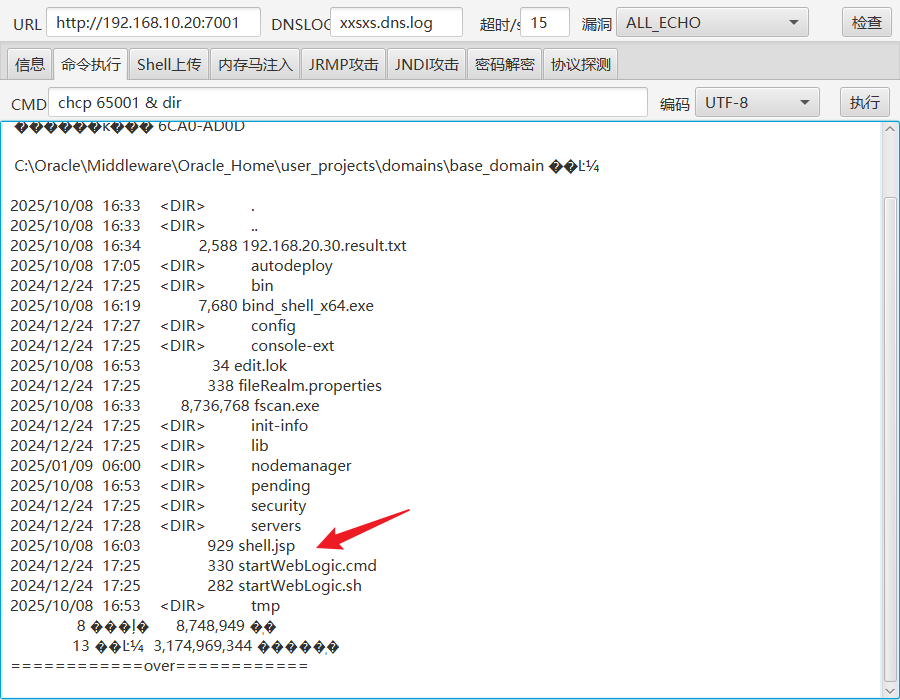900x700 pixels.
Task: Click the bind_shell_x64.exe line in output
Action: coord(307,306)
